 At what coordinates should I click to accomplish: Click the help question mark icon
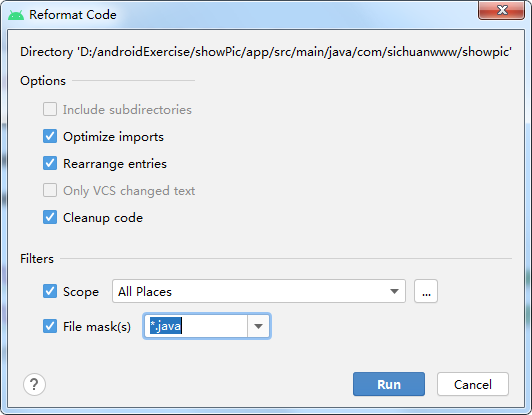34,384
